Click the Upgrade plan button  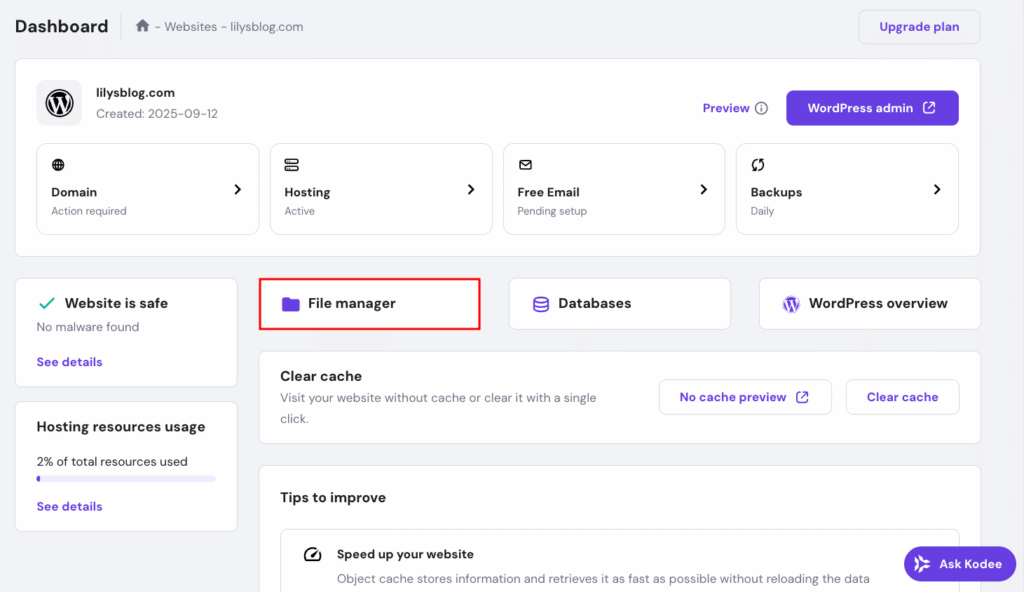pos(918,27)
